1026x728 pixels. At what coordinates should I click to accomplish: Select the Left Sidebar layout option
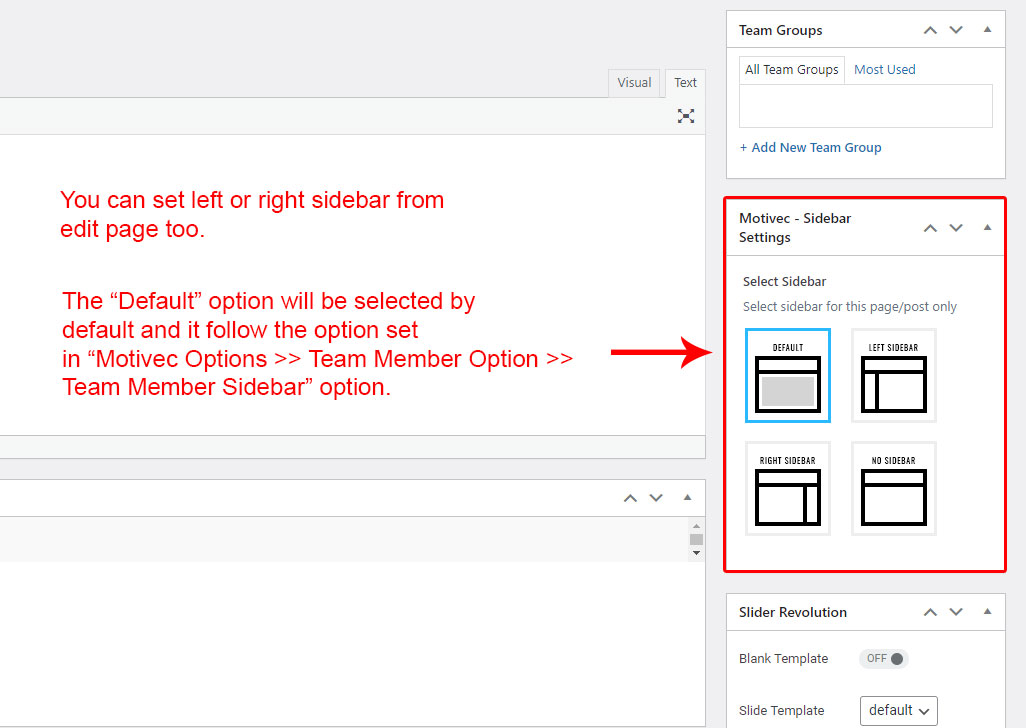tap(893, 376)
